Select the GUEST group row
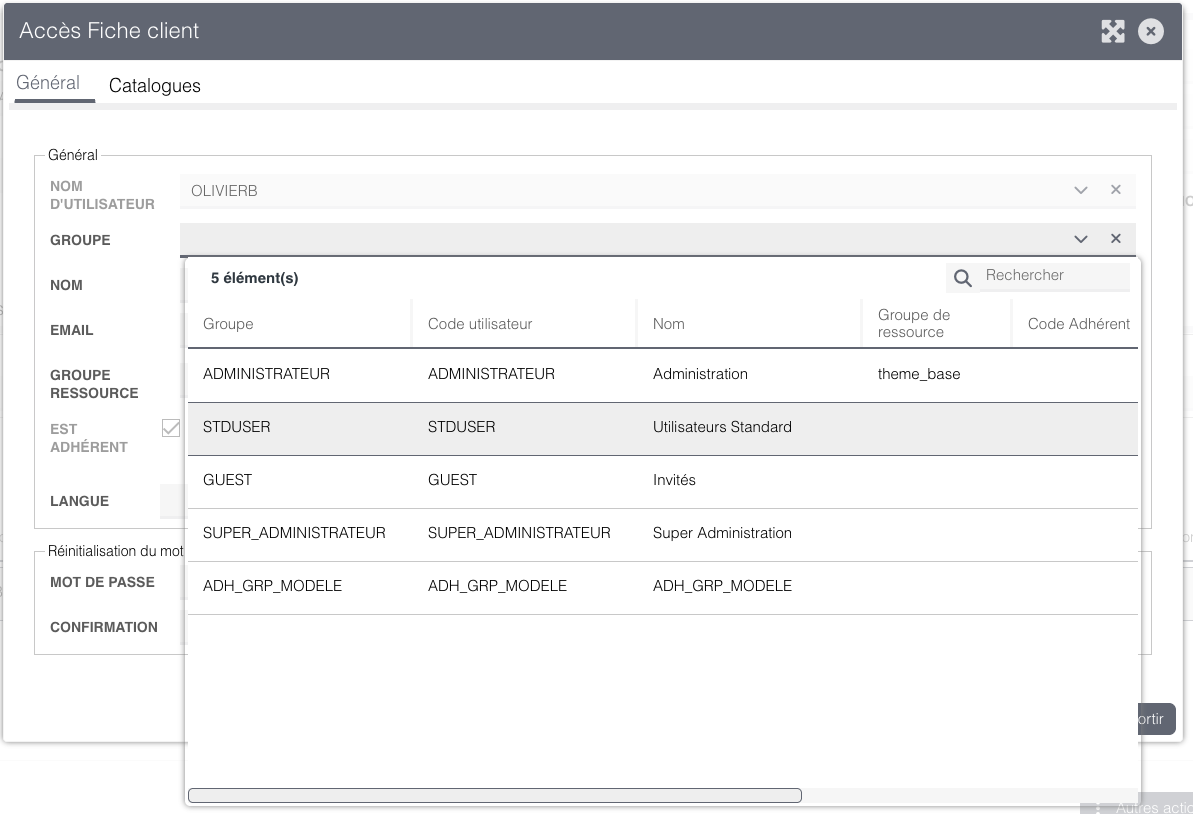The image size is (1193, 814). point(663,481)
